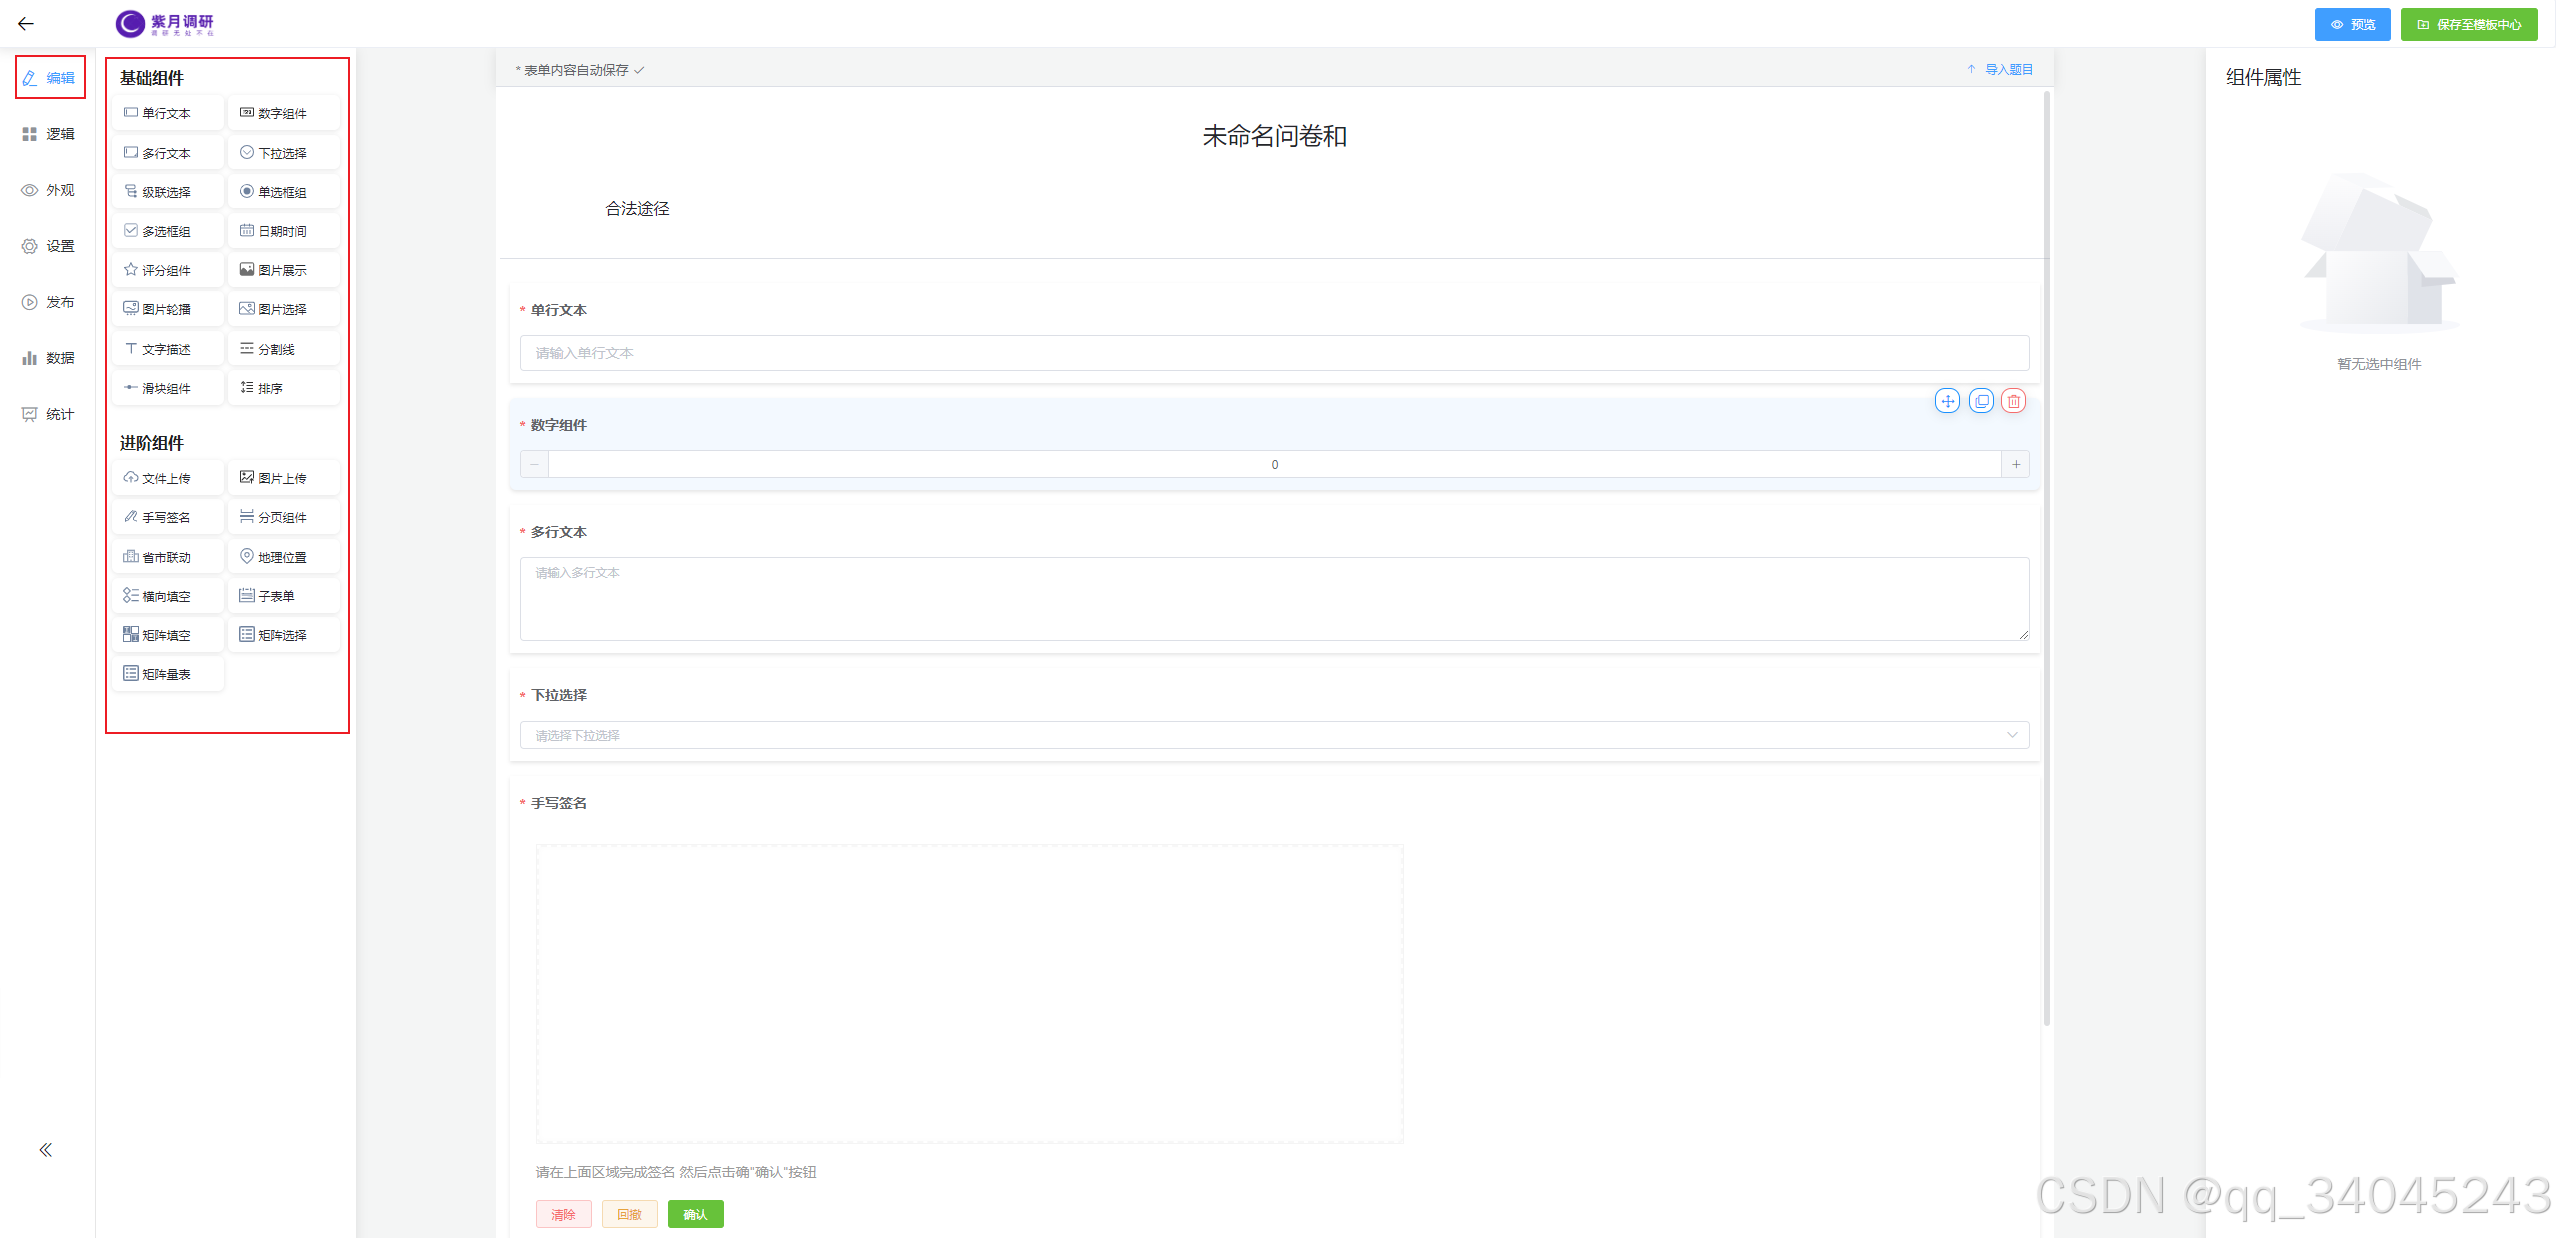Click the move icon on 数字组件 block

click(x=1947, y=401)
